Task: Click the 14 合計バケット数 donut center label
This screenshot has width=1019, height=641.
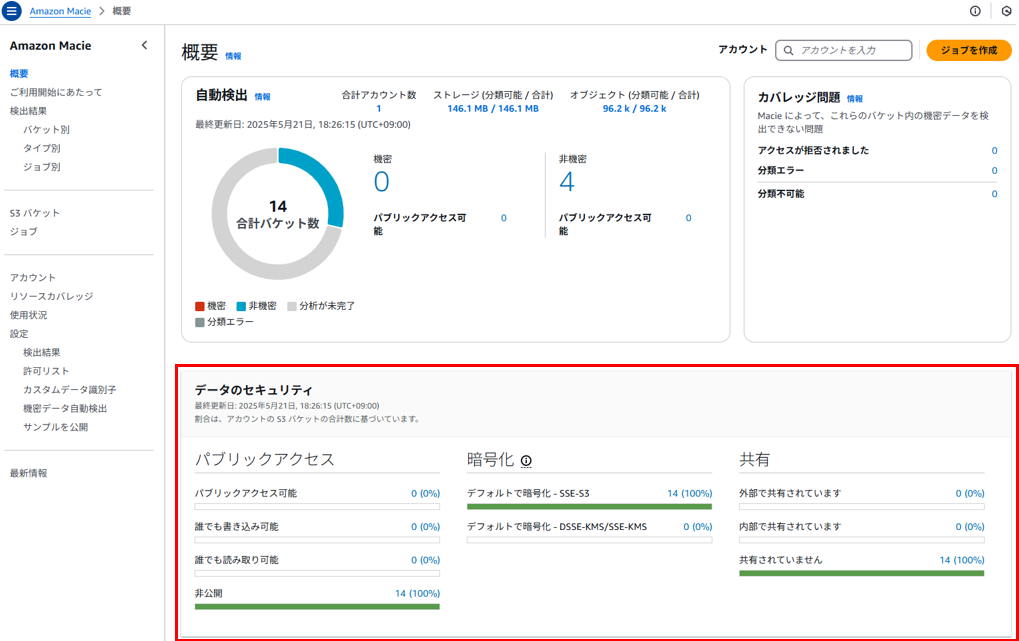Action: (277, 215)
